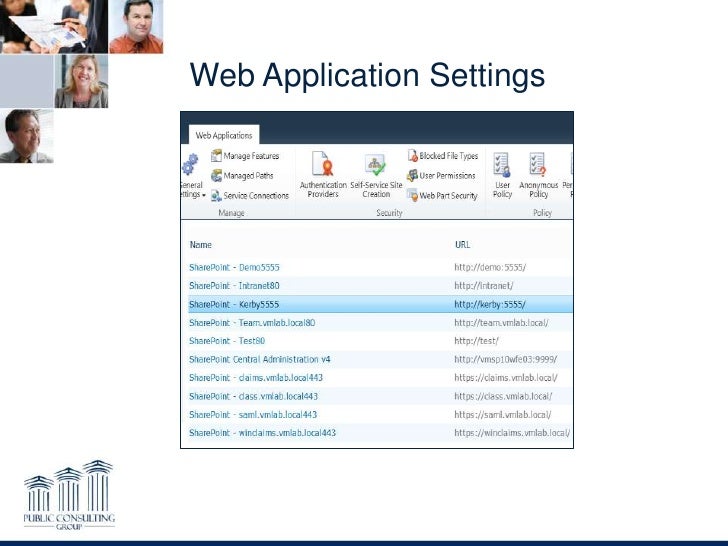Click URL http://kerby:5555/
This screenshot has width=728, height=546.
pos(490,305)
